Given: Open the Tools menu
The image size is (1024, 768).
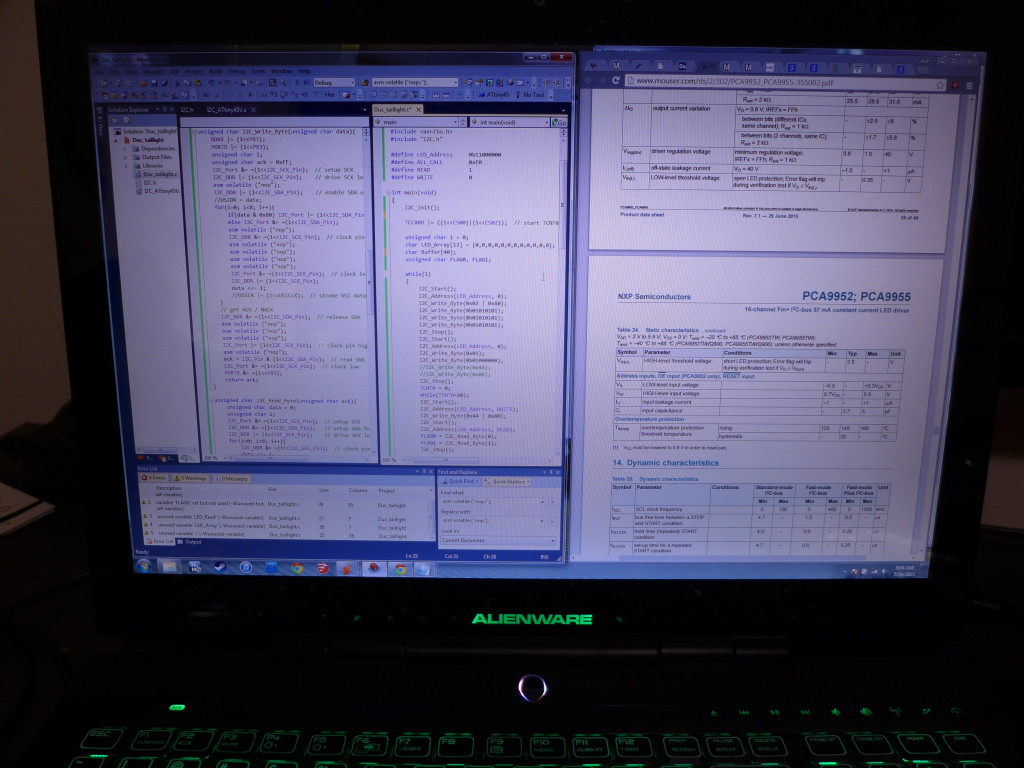Looking at the screenshot, I should coord(258,71).
